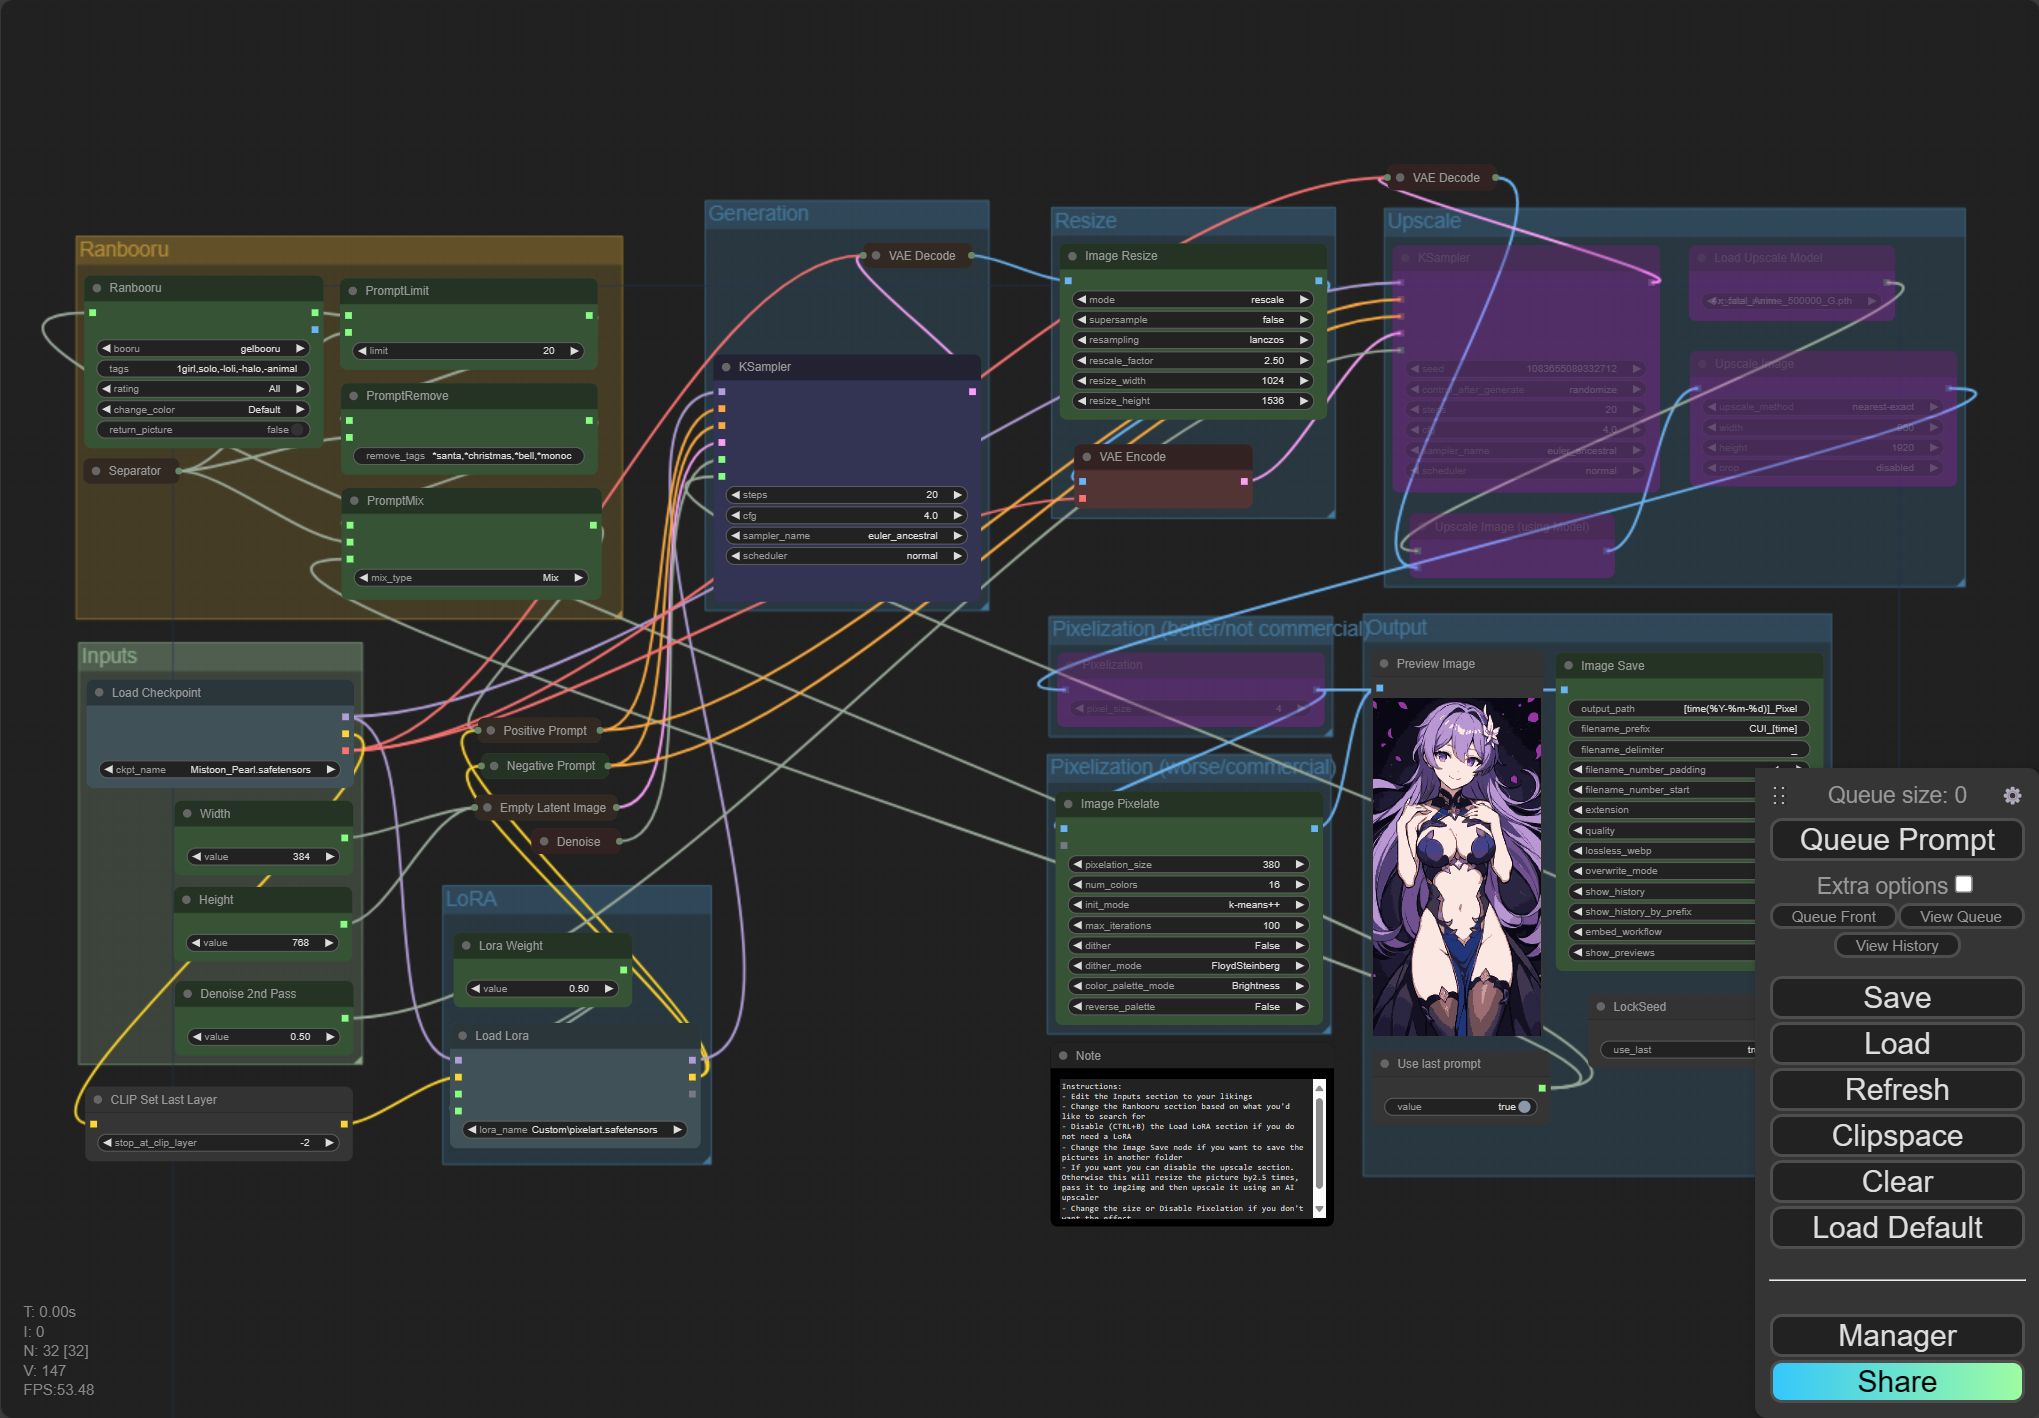The width and height of the screenshot is (2039, 1418).
Task: Open lora_name pixelart.safetensors selector
Action: click(x=575, y=1130)
